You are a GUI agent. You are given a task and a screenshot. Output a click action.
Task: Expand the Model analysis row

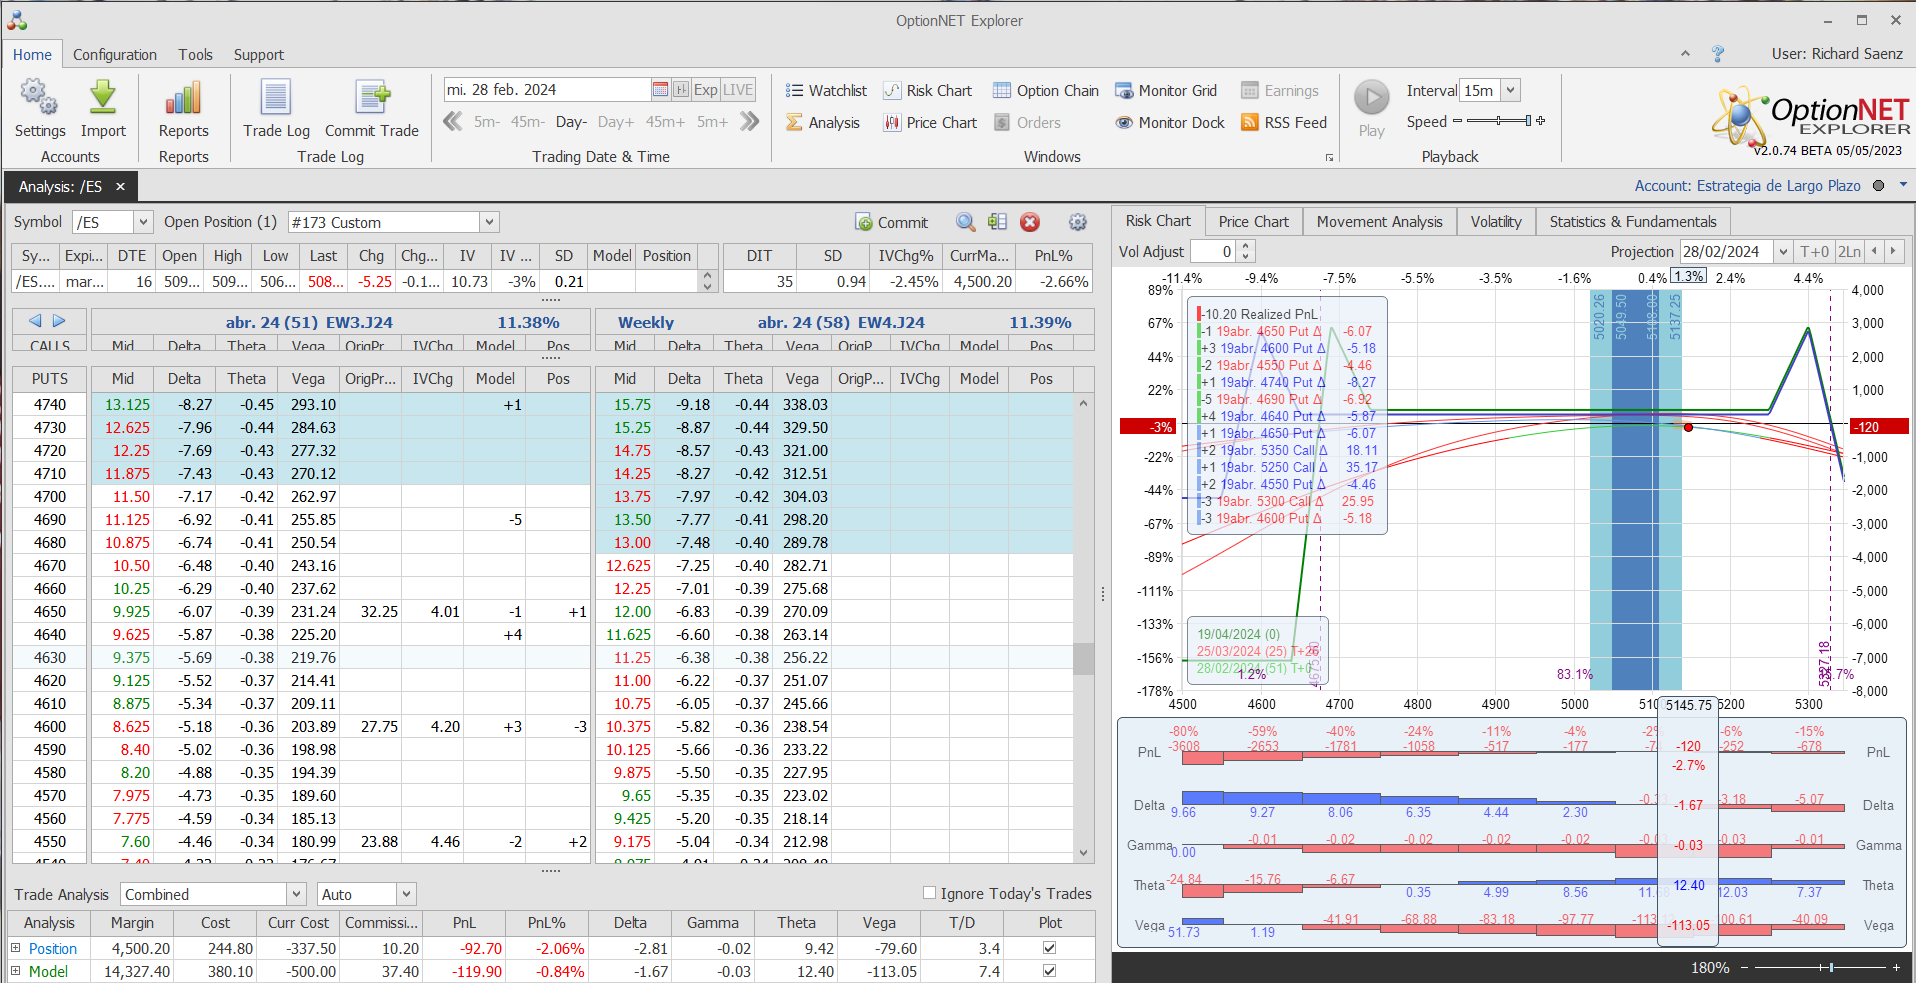(x=15, y=970)
